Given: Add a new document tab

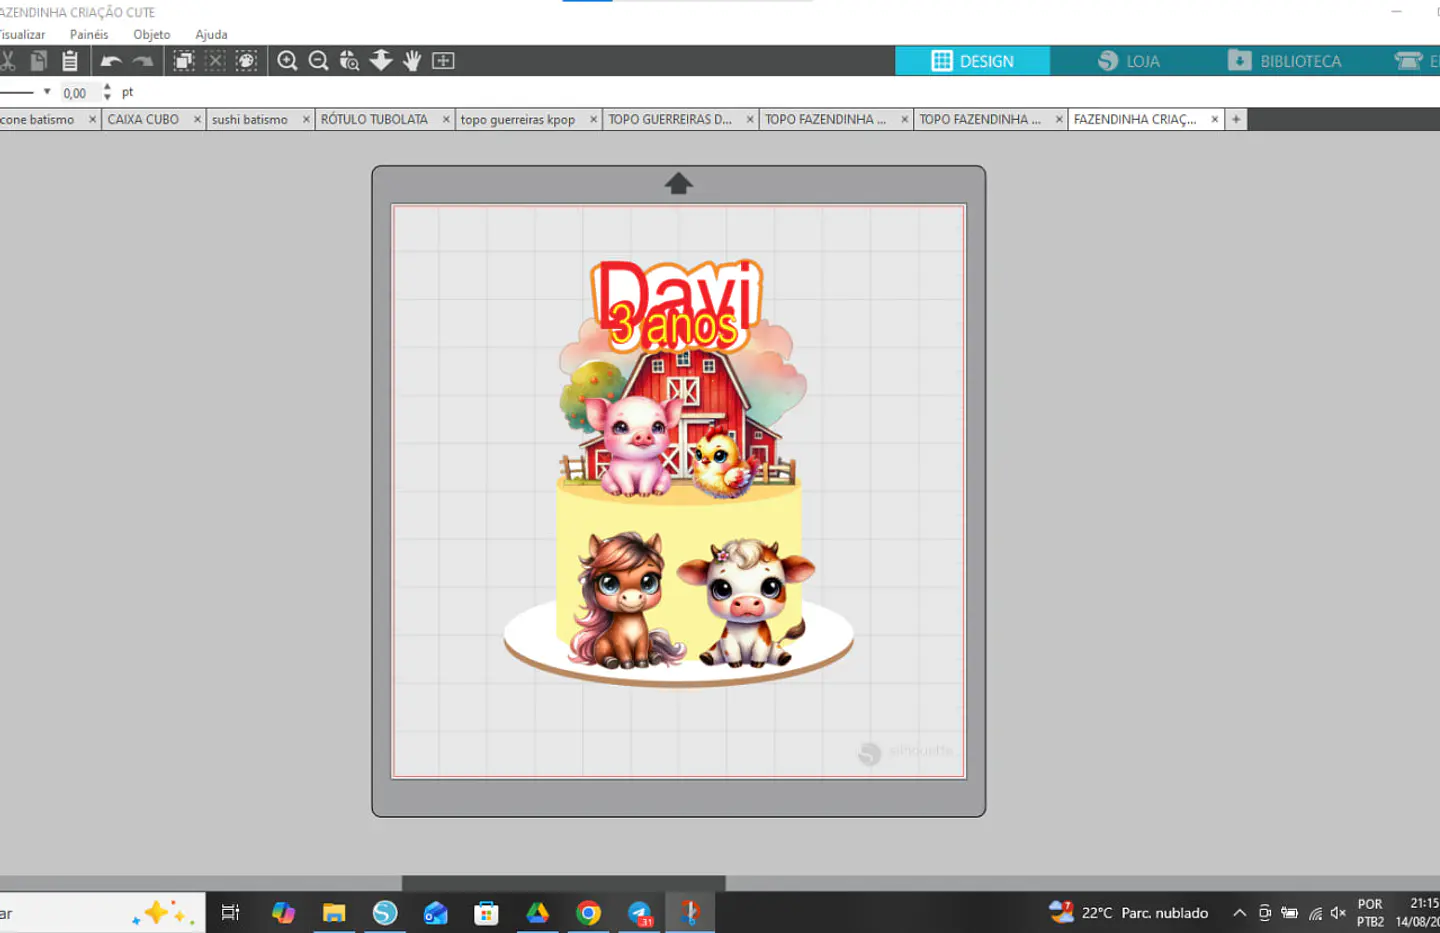Looking at the screenshot, I should coord(1236,119).
